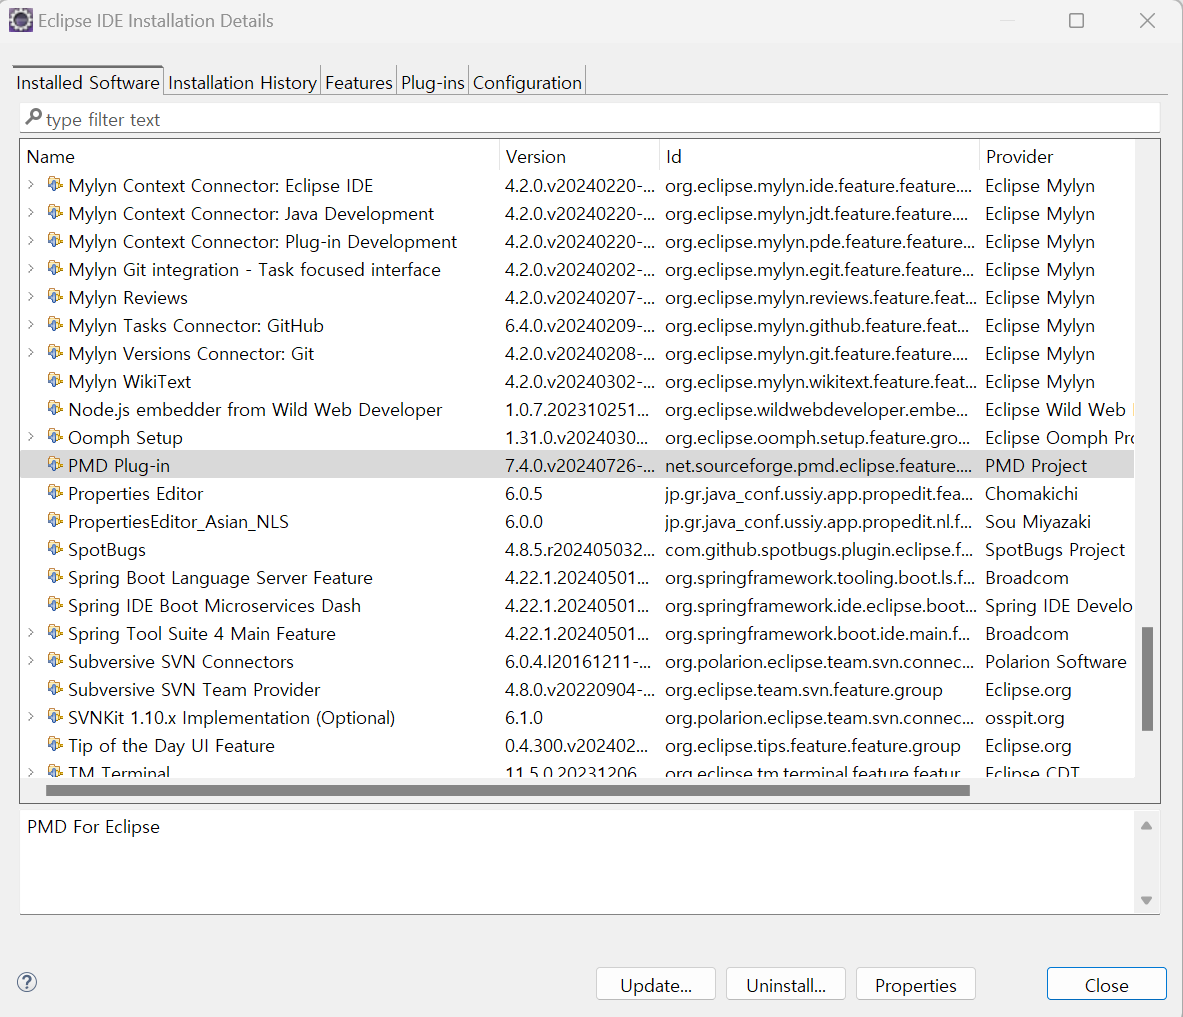Click the vertical scrollbar thumb of the list

1147,678
